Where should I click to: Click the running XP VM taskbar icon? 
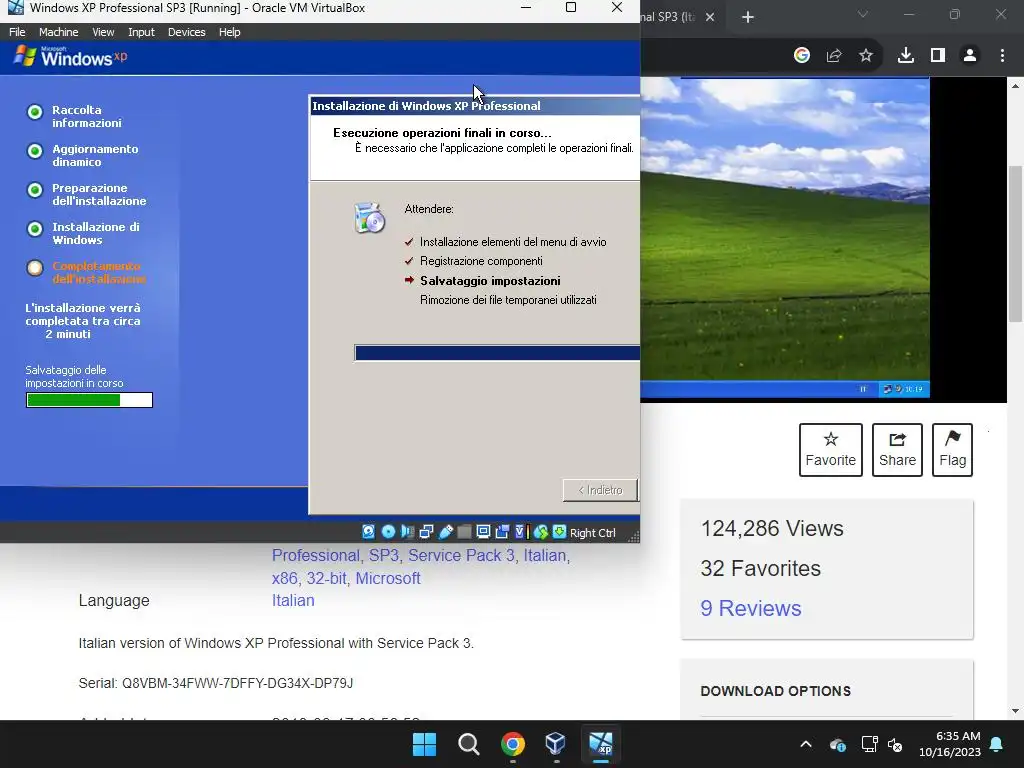[x=601, y=744]
